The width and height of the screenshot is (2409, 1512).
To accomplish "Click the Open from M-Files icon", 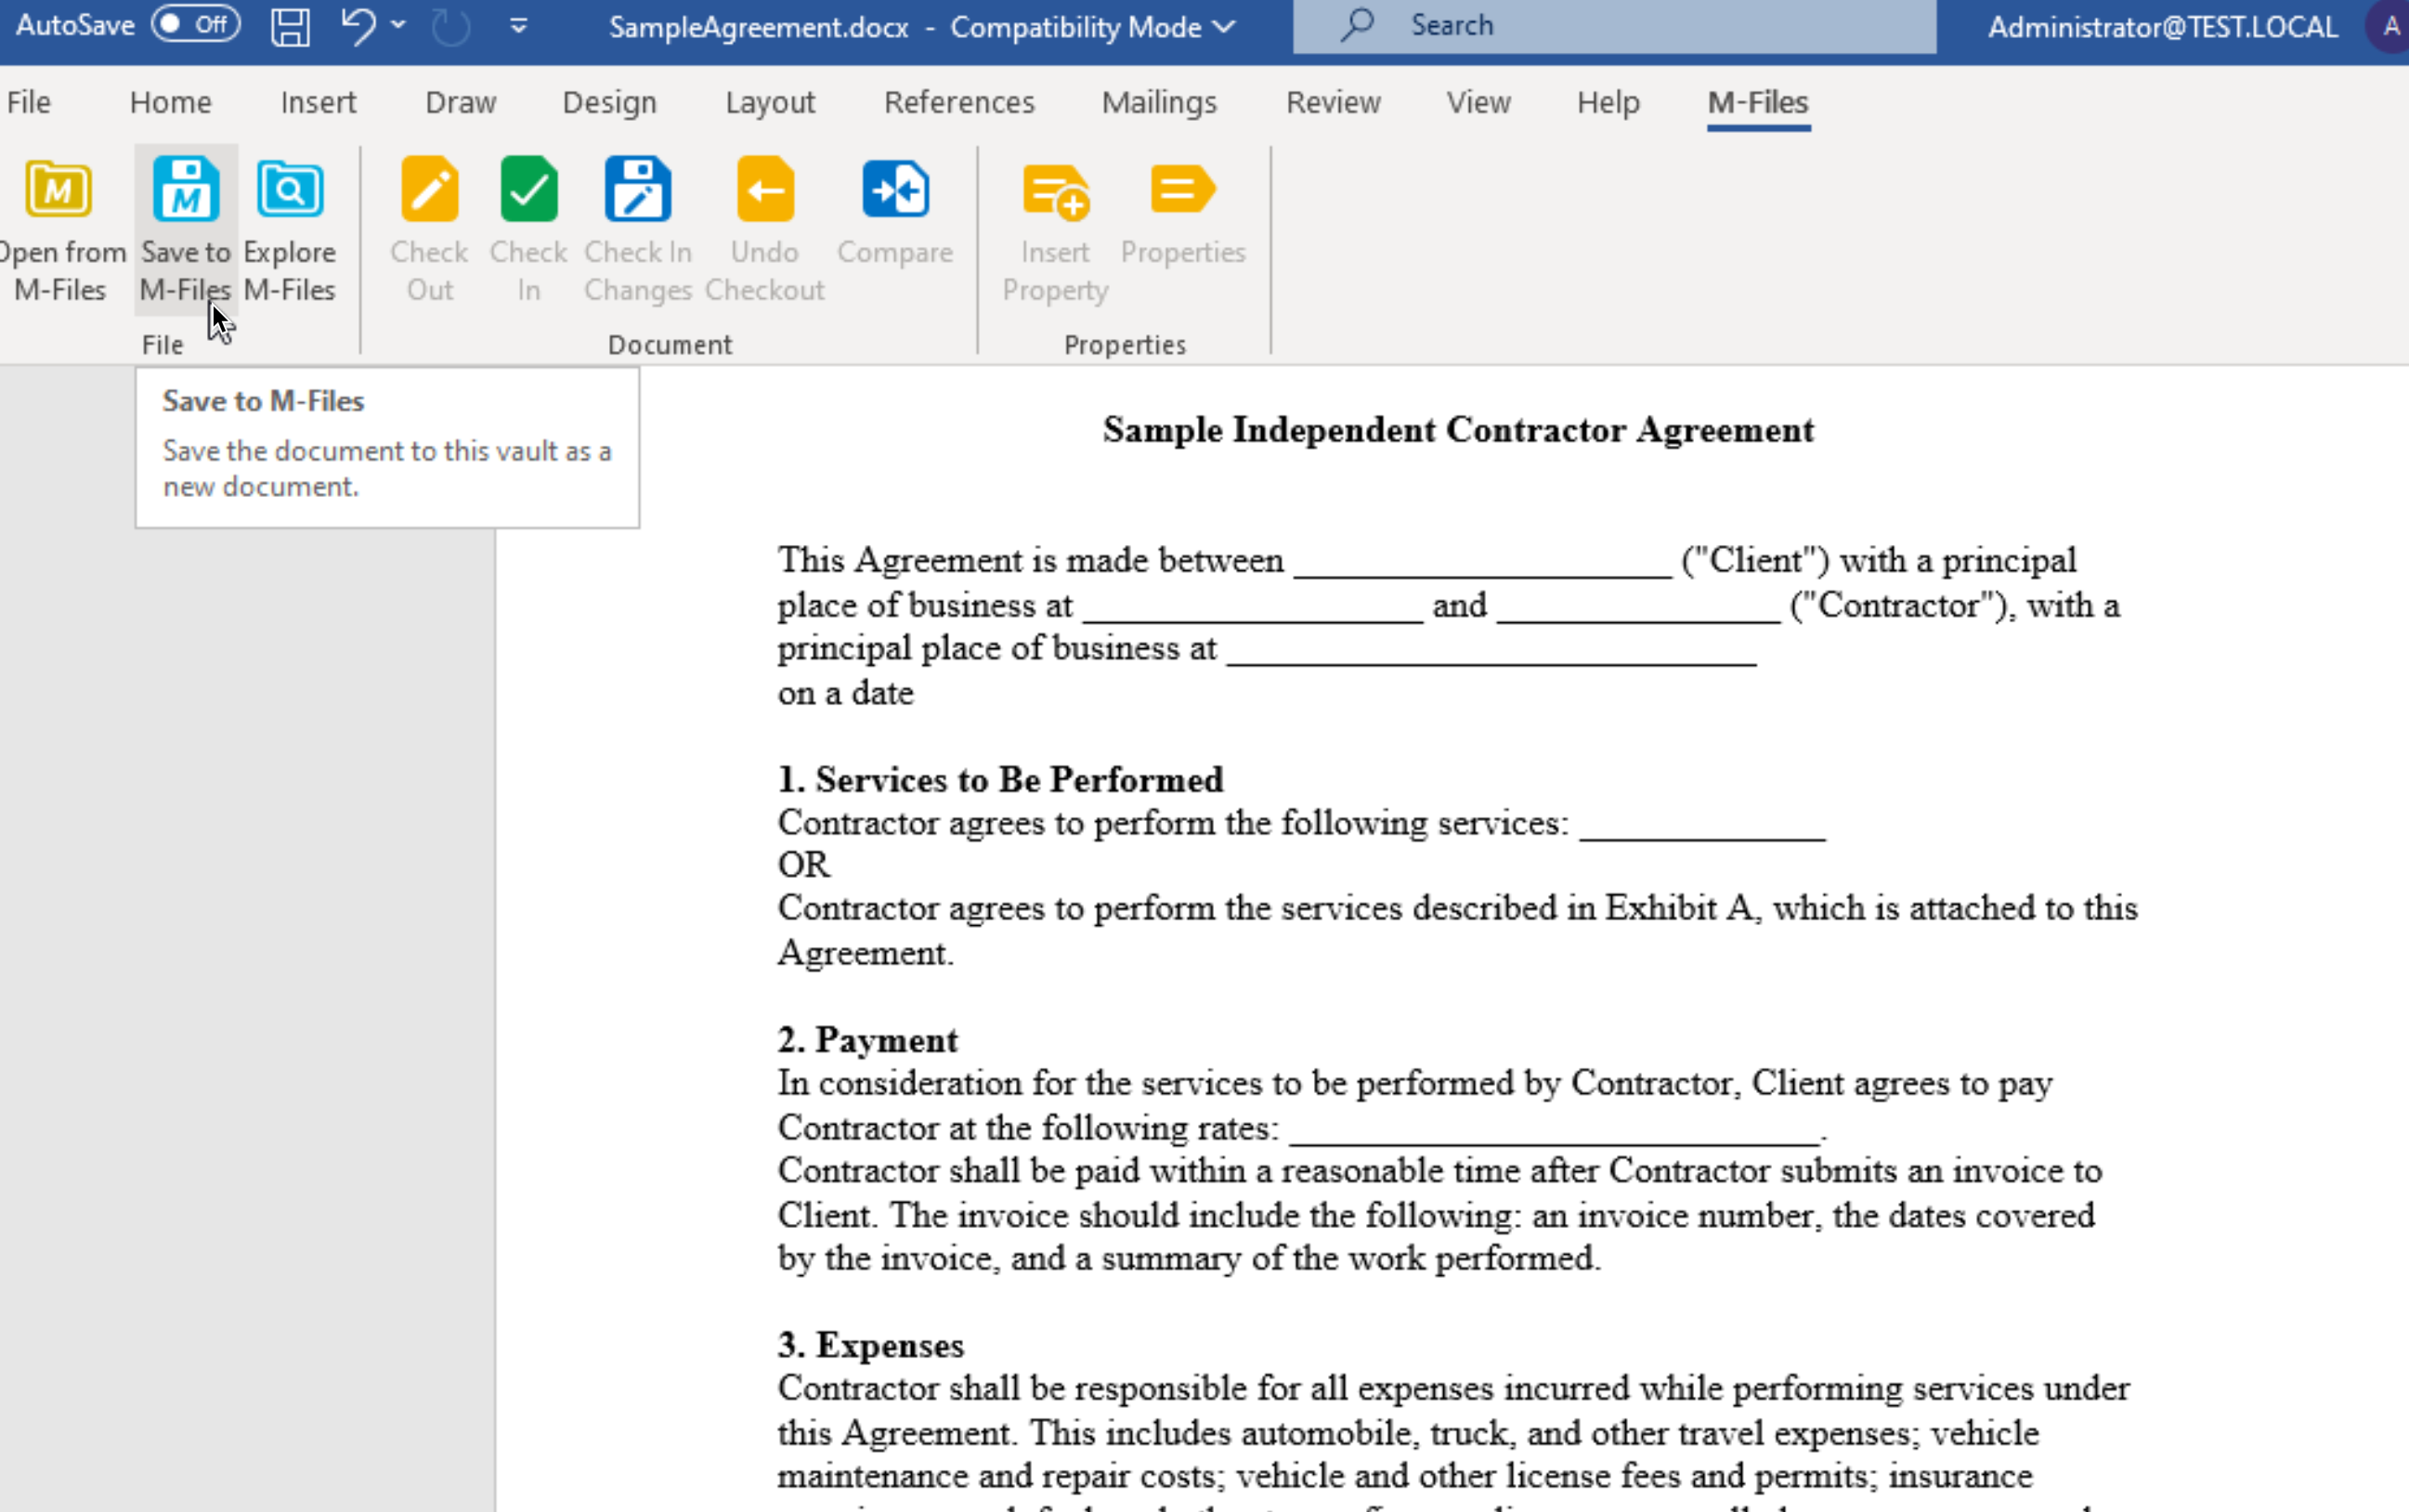I will (x=59, y=190).
